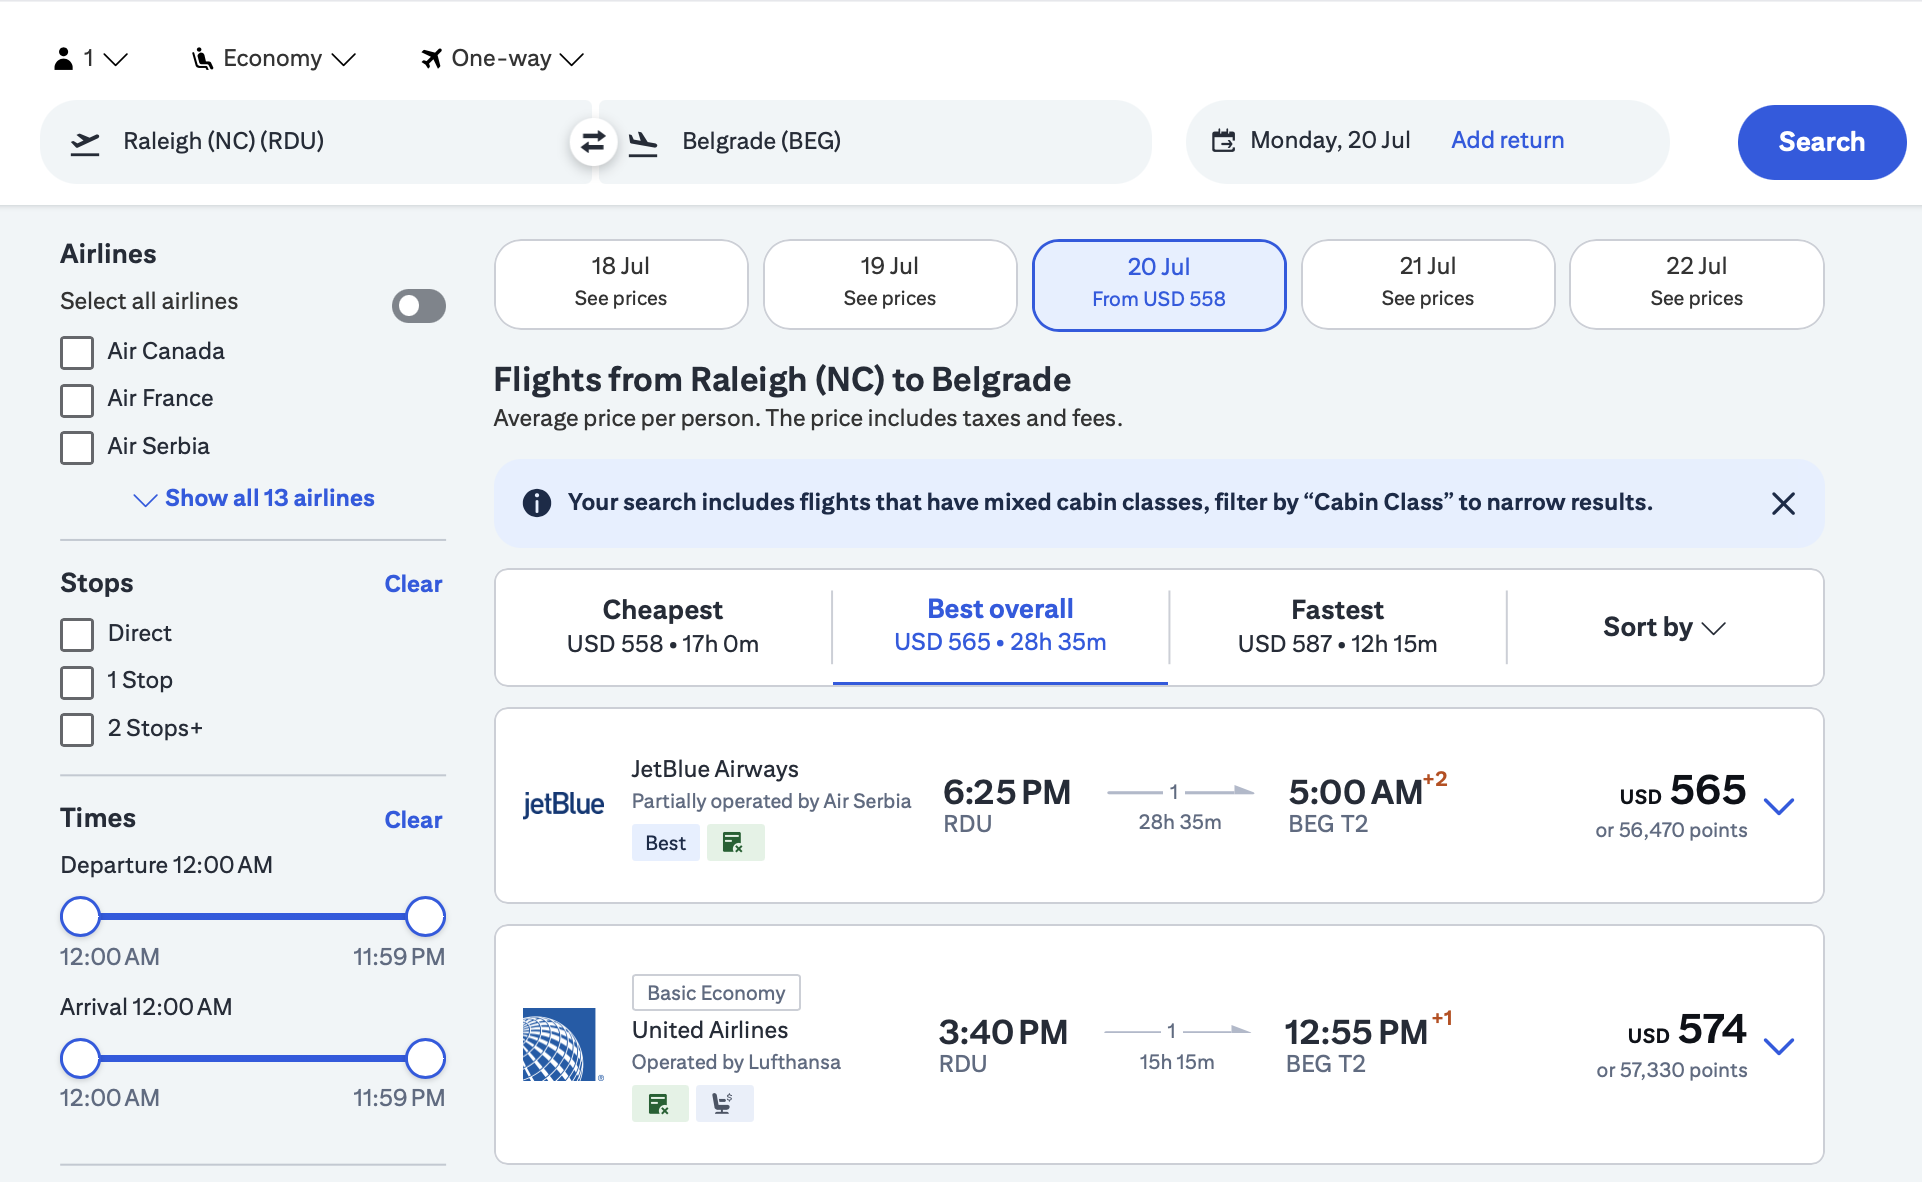This screenshot has width=1922, height=1182.
Task: Open the Economy cabin class dropdown
Action: pos(273,58)
